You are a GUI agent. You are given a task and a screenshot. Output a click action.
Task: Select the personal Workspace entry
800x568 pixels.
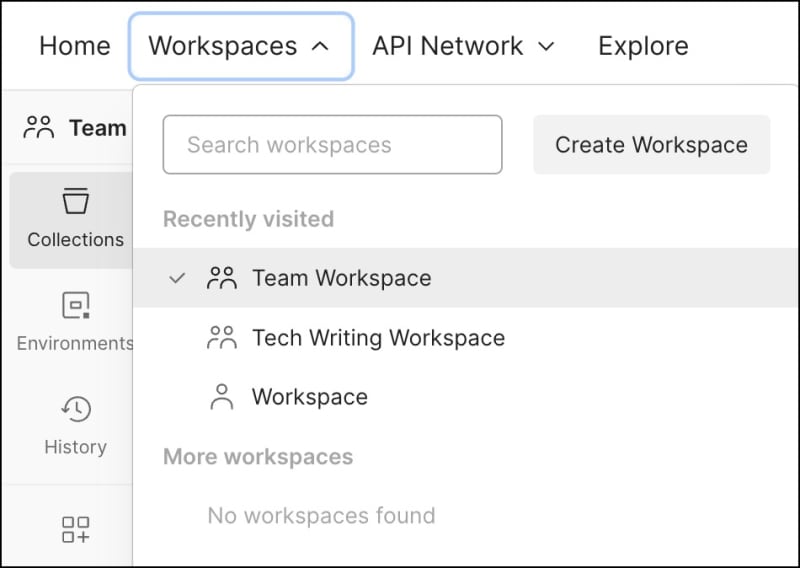pyautogui.click(x=310, y=397)
